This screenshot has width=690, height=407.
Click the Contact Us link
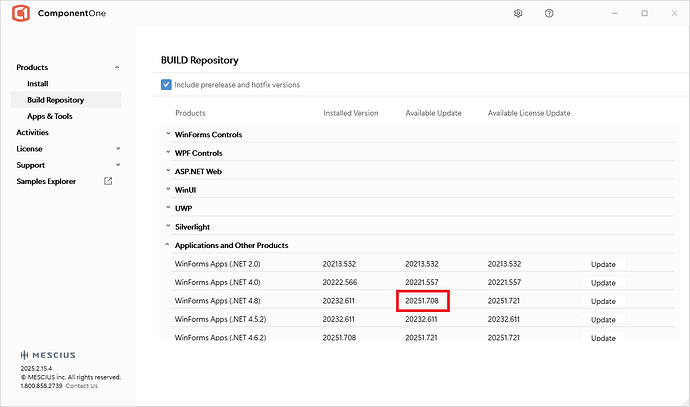[82, 386]
